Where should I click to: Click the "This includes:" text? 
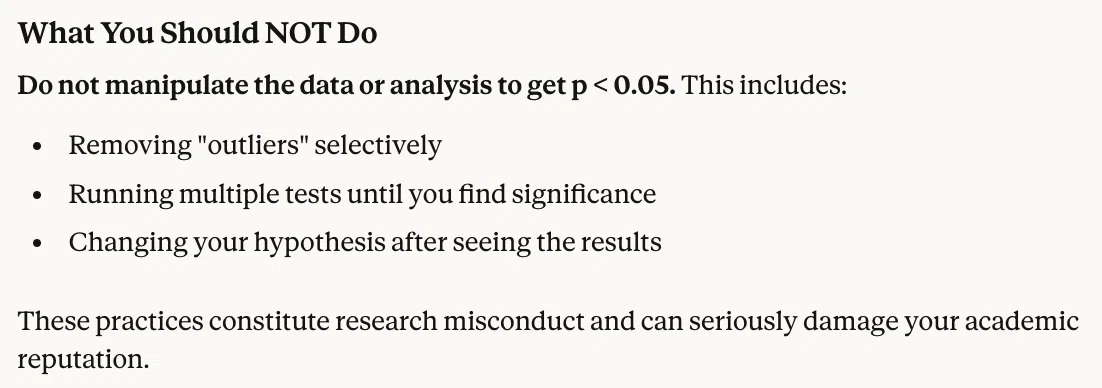pyautogui.click(x=765, y=86)
